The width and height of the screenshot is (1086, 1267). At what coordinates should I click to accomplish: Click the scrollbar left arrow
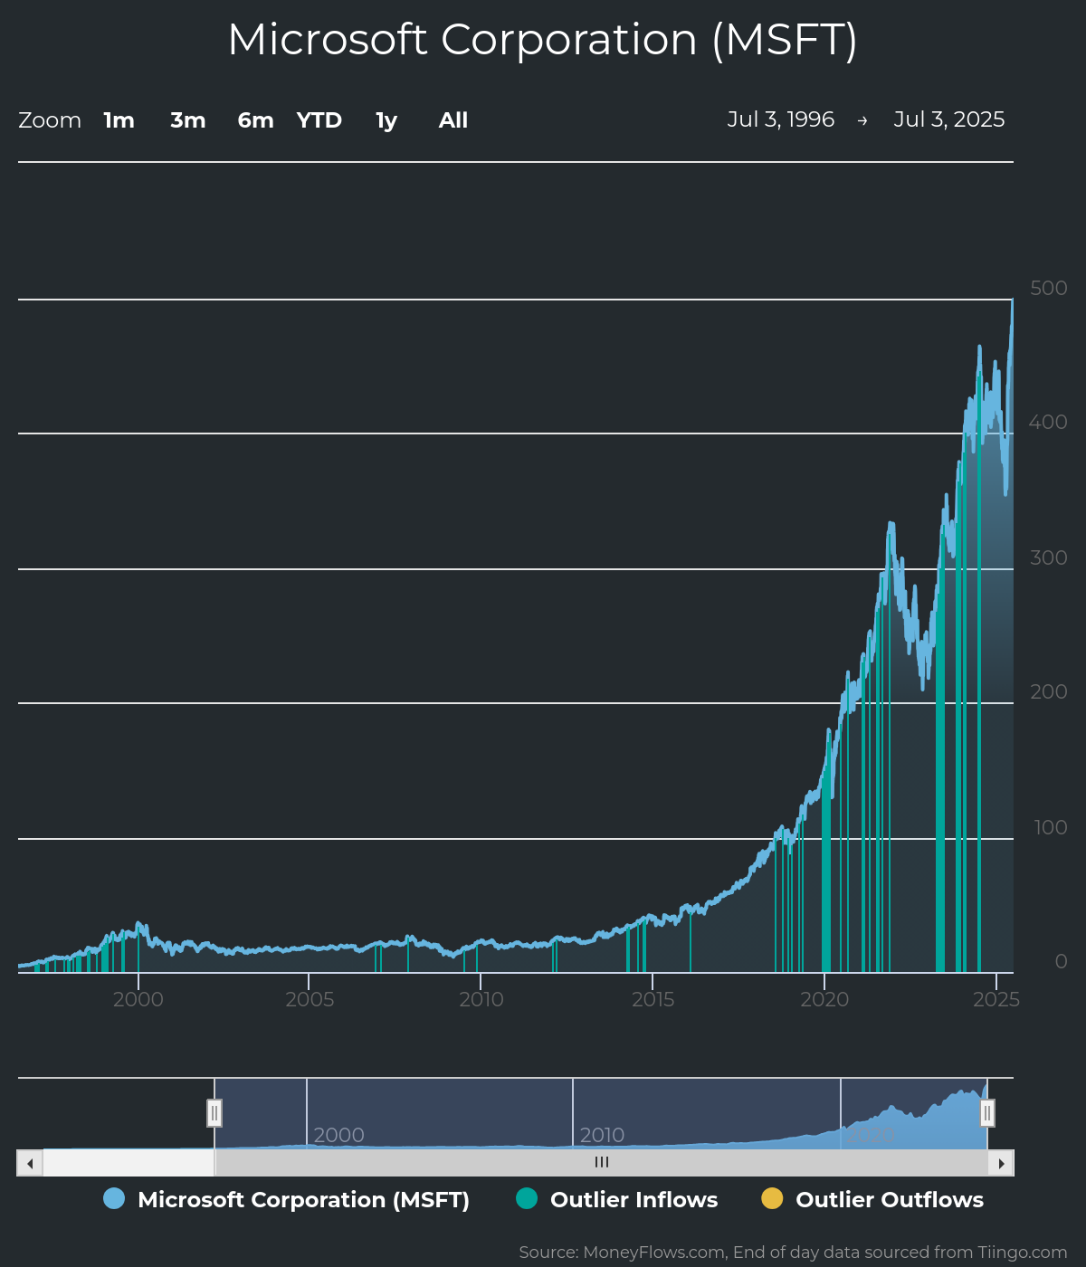(x=30, y=1163)
